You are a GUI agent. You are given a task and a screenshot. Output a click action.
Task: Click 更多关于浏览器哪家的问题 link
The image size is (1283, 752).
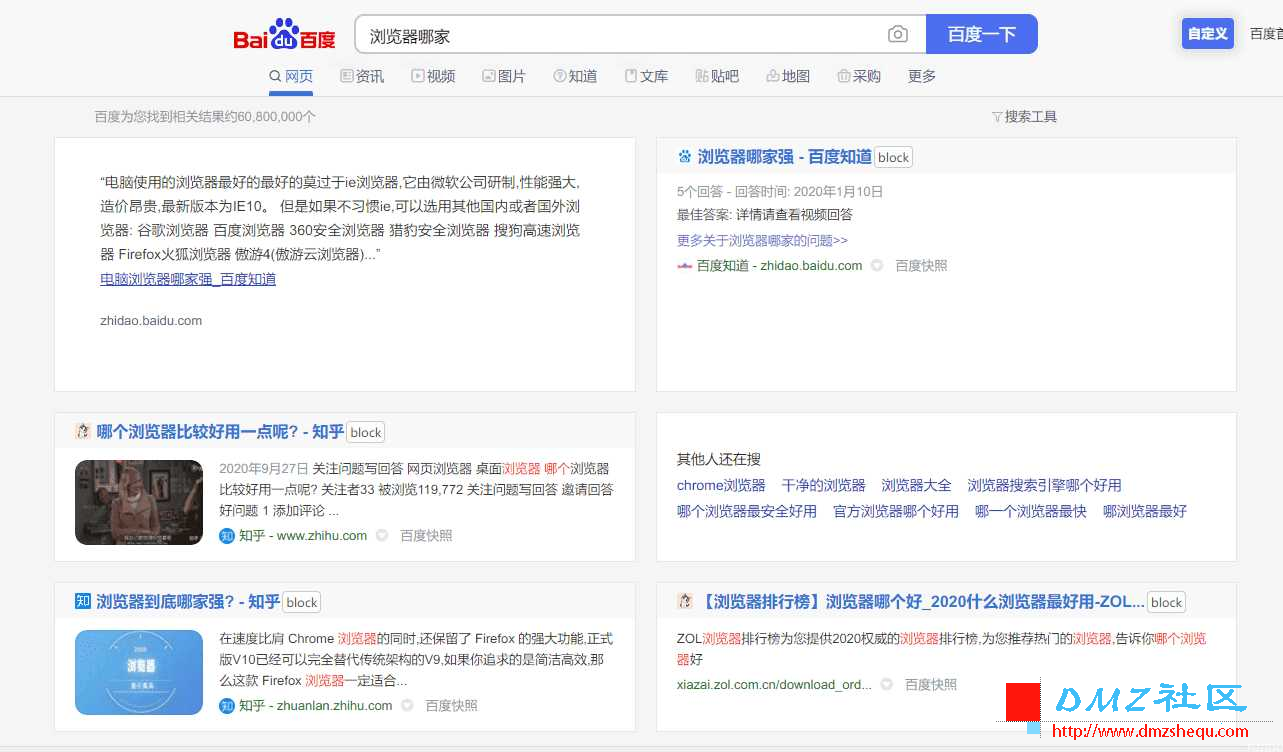[x=762, y=240]
